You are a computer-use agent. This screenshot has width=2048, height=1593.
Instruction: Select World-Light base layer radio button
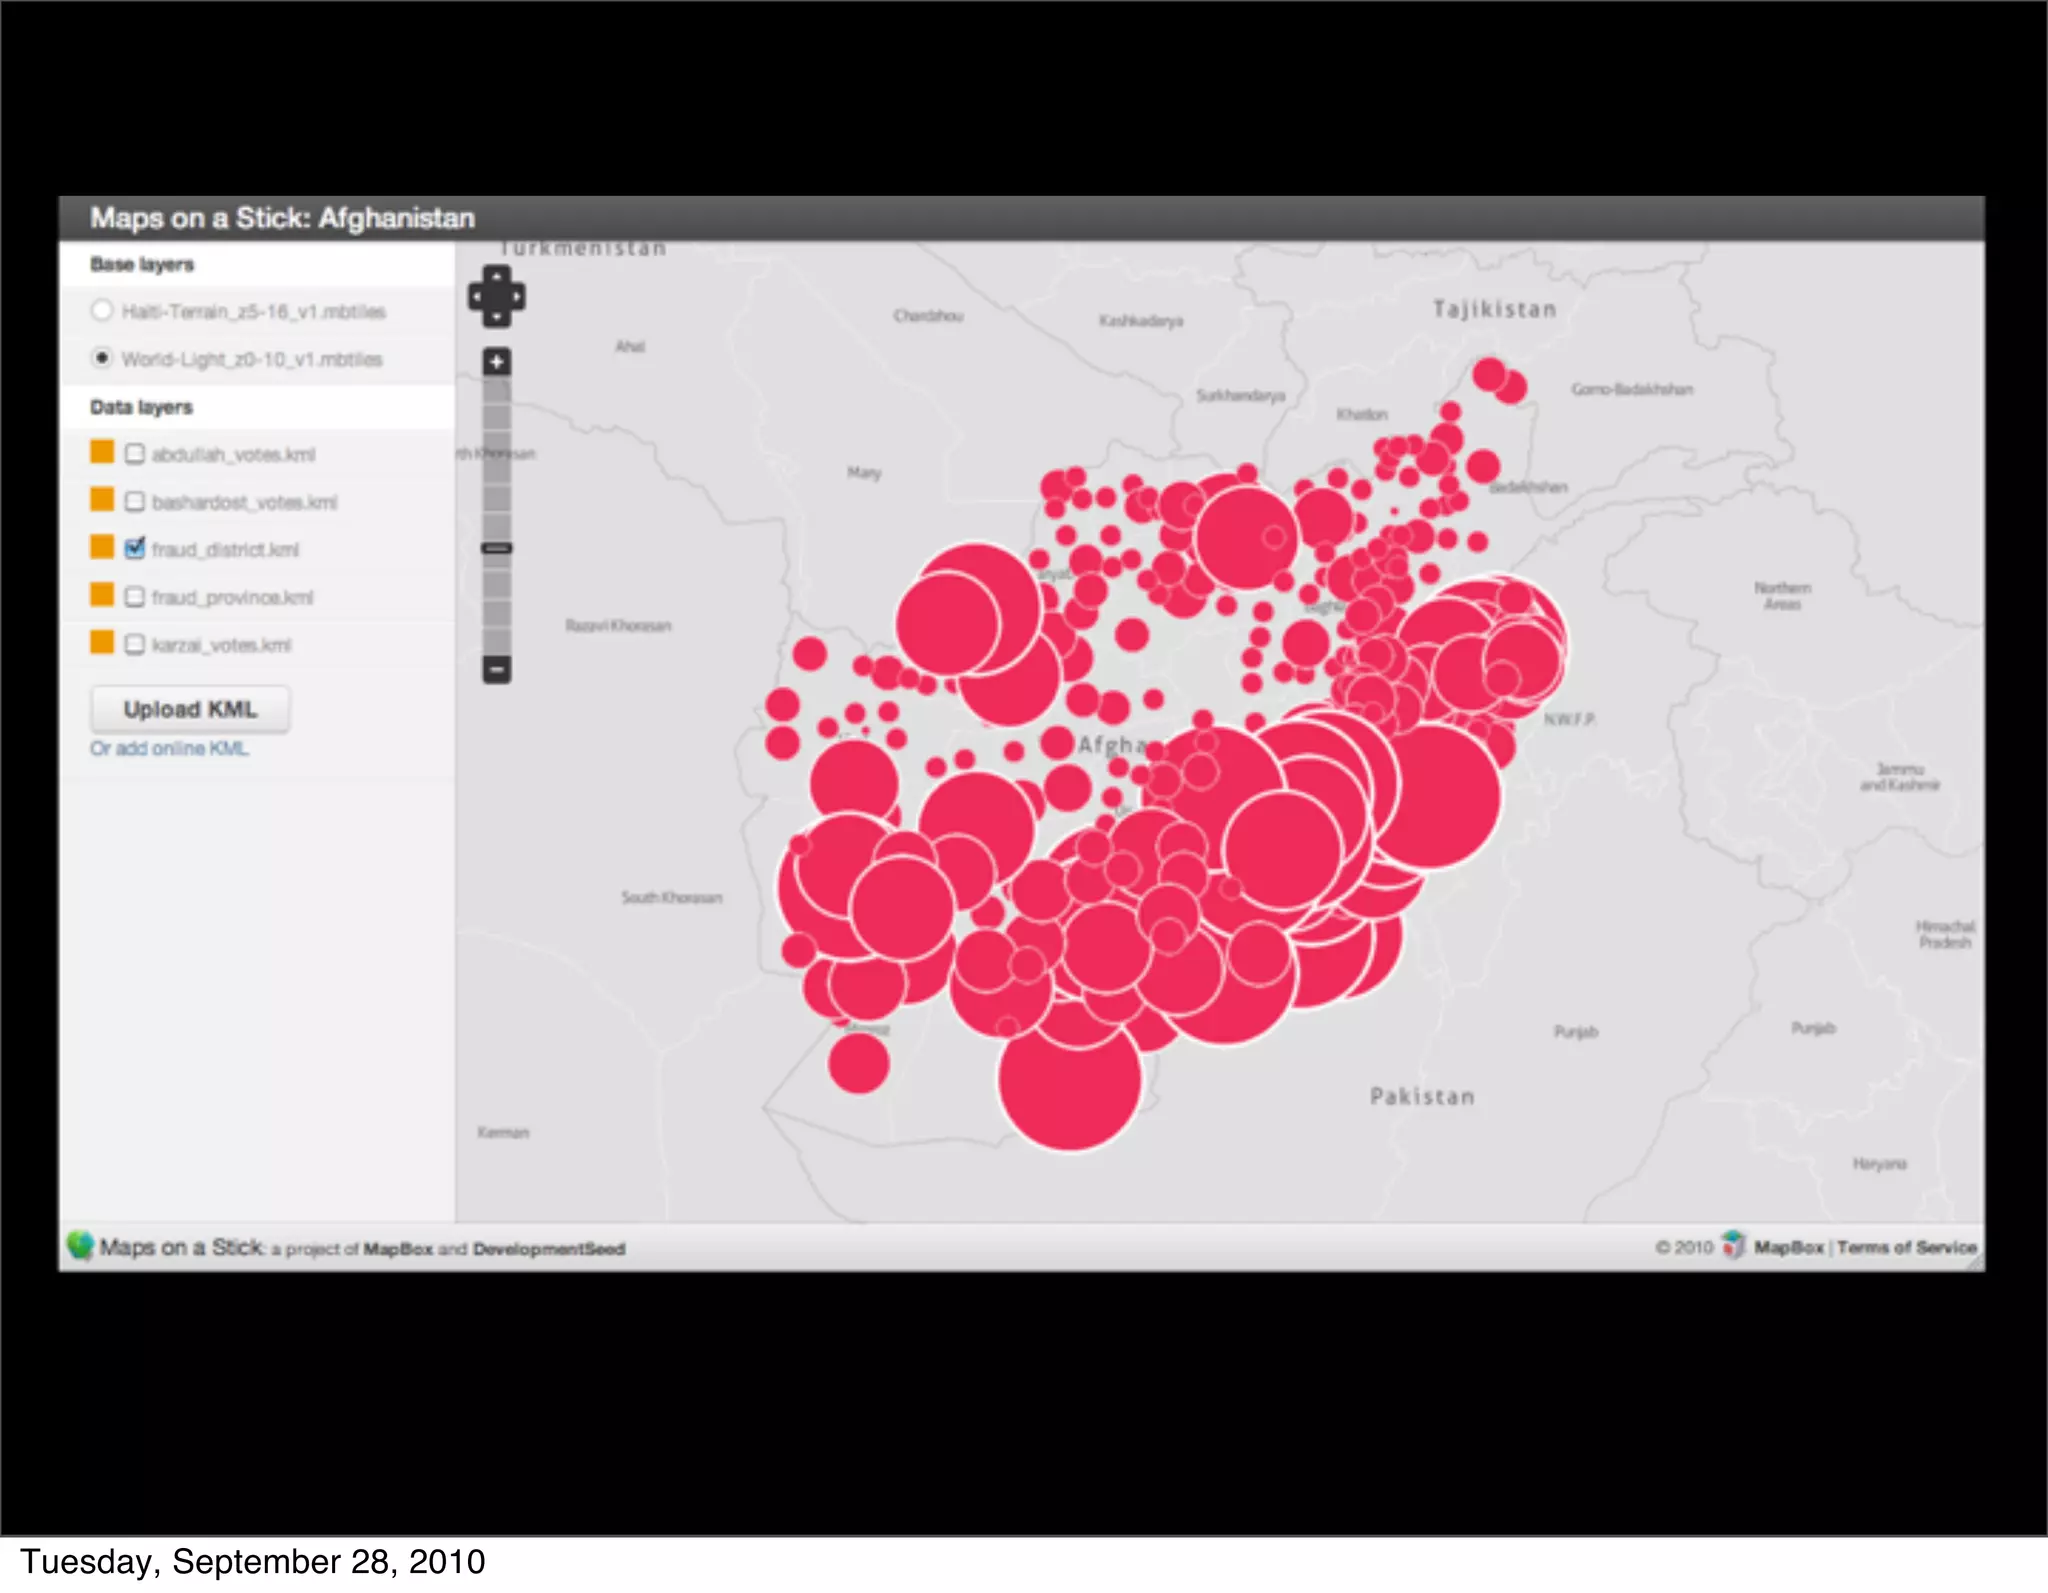[102, 358]
